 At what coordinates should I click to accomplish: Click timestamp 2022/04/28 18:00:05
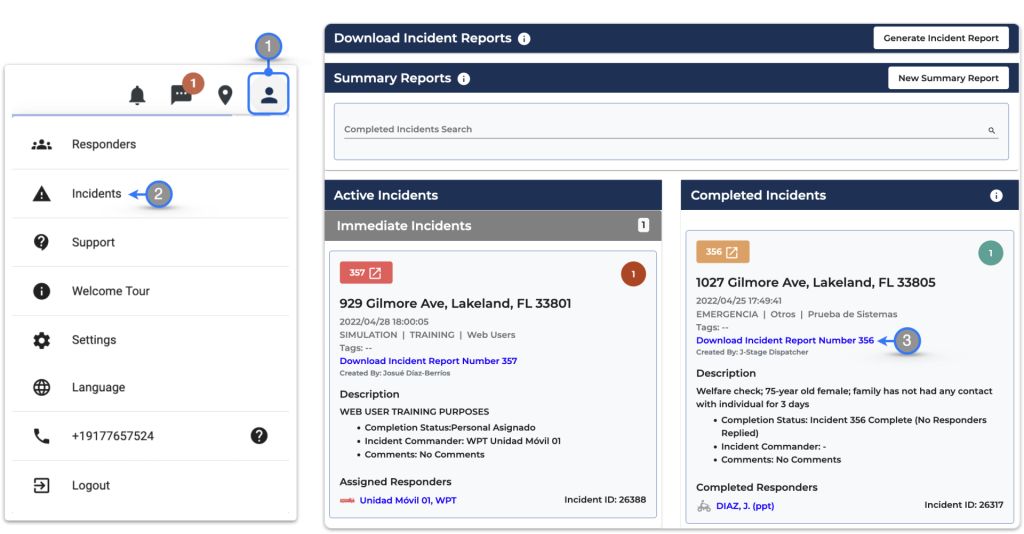click(x=384, y=322)
